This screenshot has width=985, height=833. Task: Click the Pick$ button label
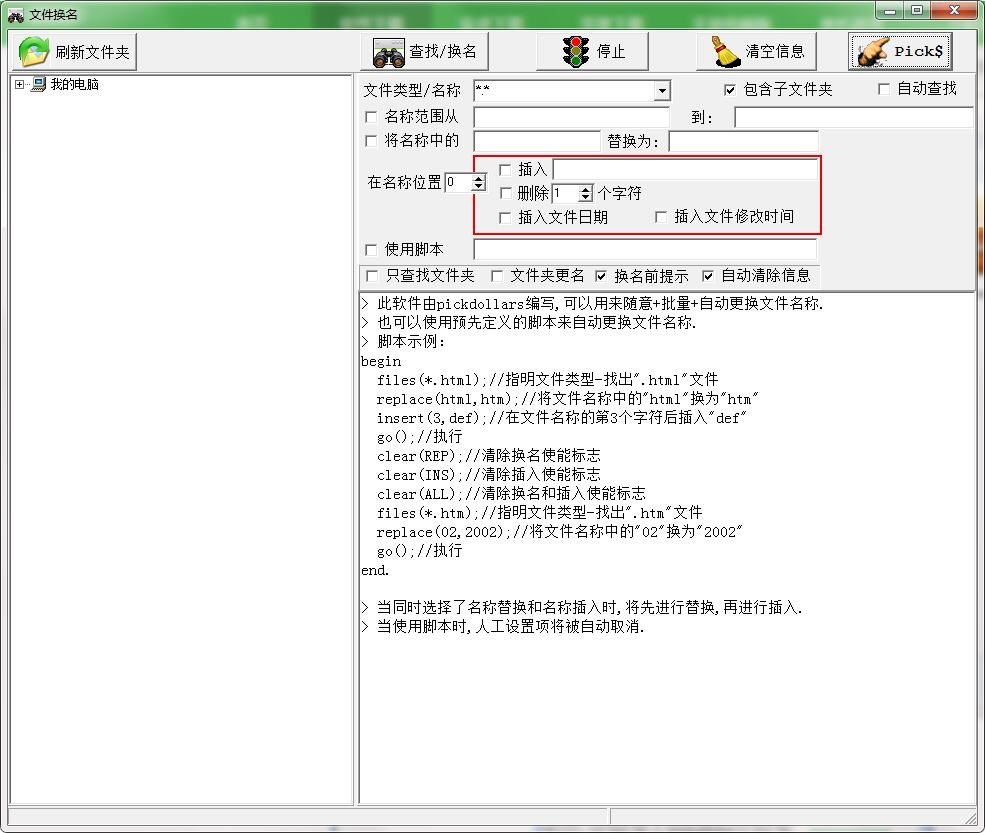(x=918, y=52)
